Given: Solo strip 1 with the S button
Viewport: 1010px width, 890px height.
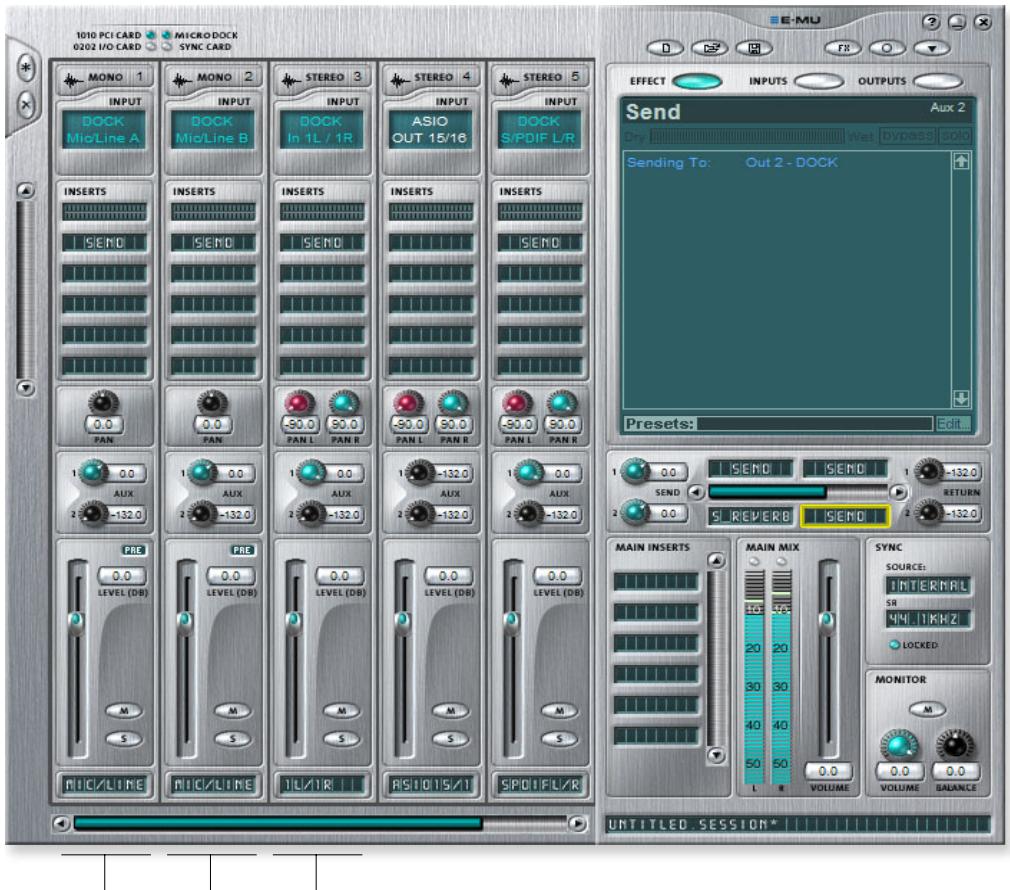Looking at the screenshot, I should tap(124, 738).
